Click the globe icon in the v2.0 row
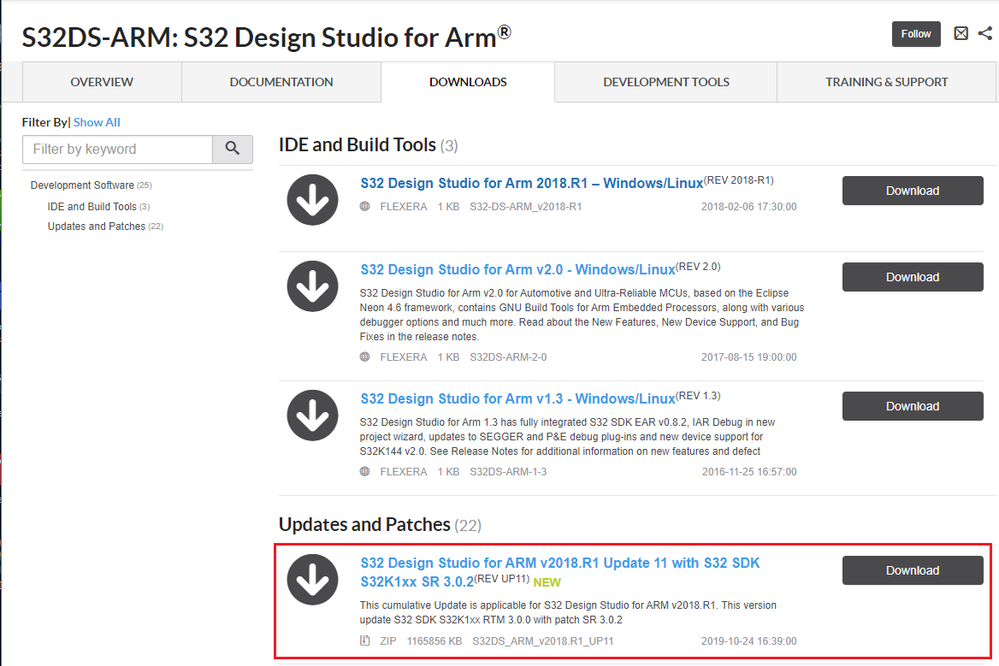This screenshot has height=666, width=999. point(365,357)
